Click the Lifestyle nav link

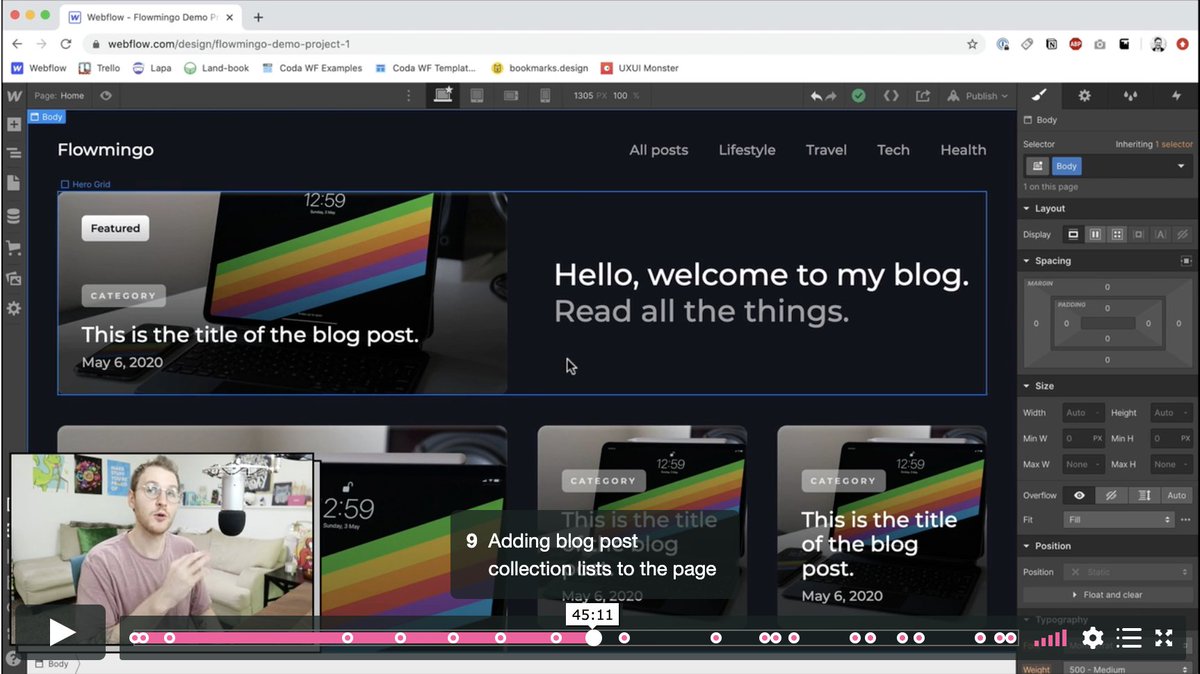(x=747, y=150)
